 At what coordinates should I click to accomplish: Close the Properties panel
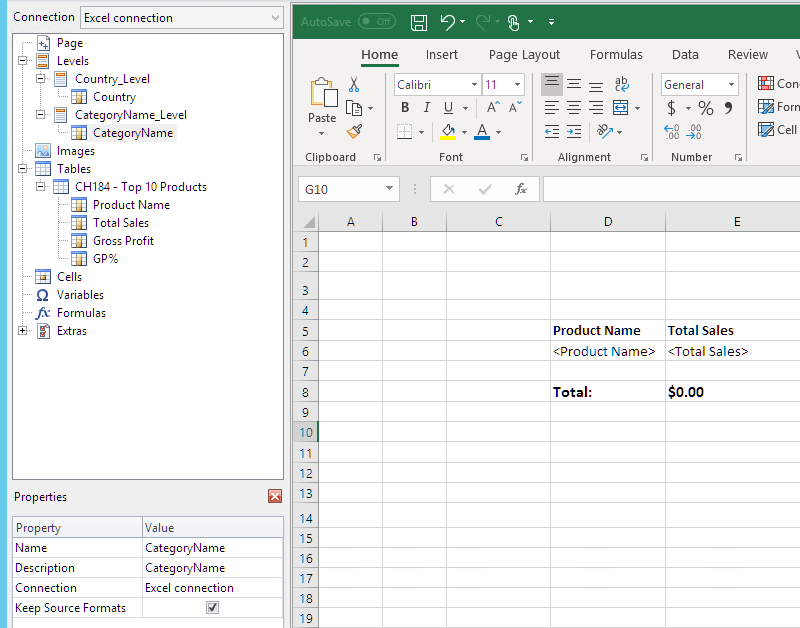[275, 496]
